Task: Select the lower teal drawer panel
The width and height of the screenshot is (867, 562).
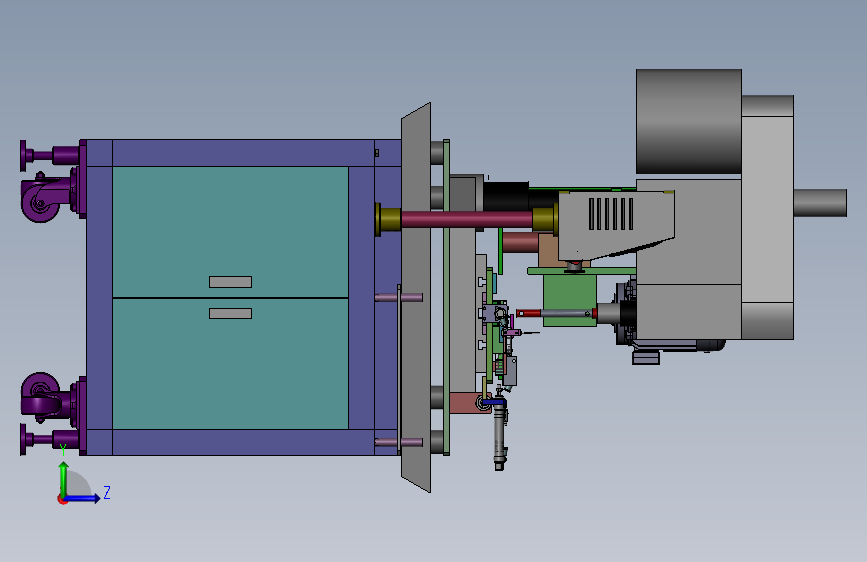Action: click(x=230, y=364)
